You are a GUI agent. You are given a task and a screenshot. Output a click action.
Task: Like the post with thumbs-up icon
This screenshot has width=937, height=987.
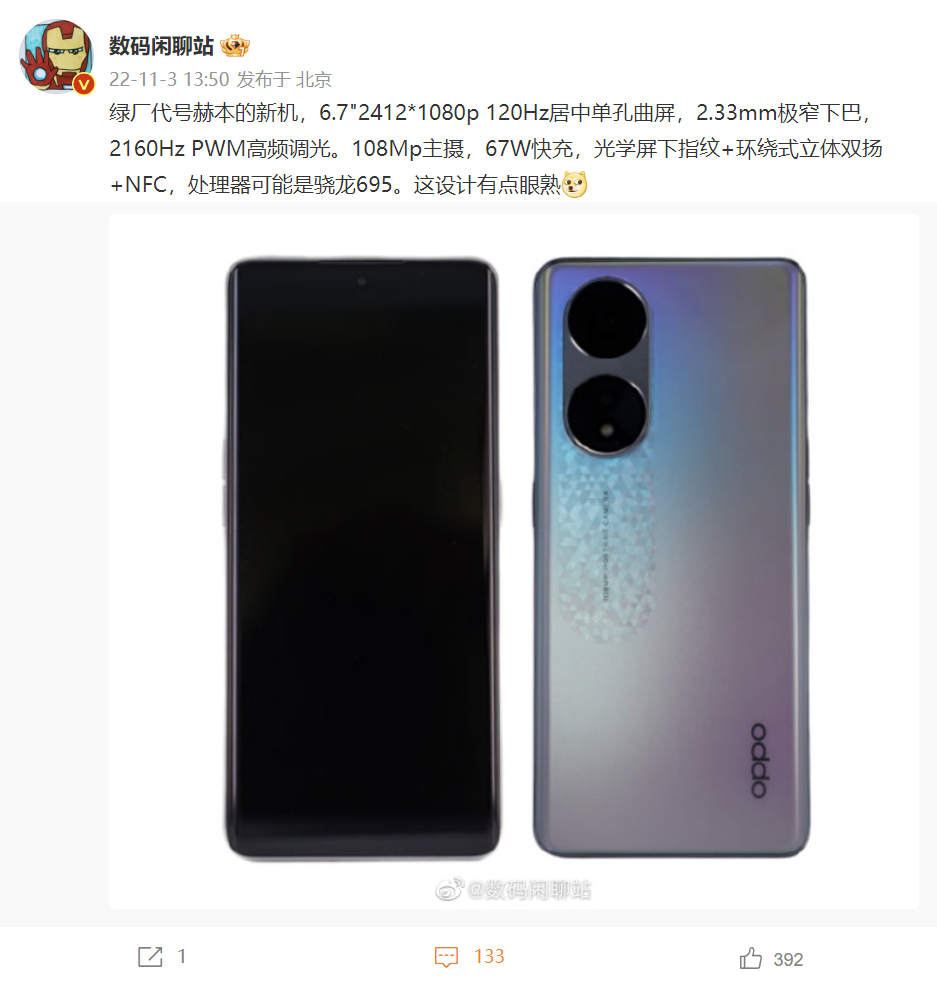click(751, 958)
